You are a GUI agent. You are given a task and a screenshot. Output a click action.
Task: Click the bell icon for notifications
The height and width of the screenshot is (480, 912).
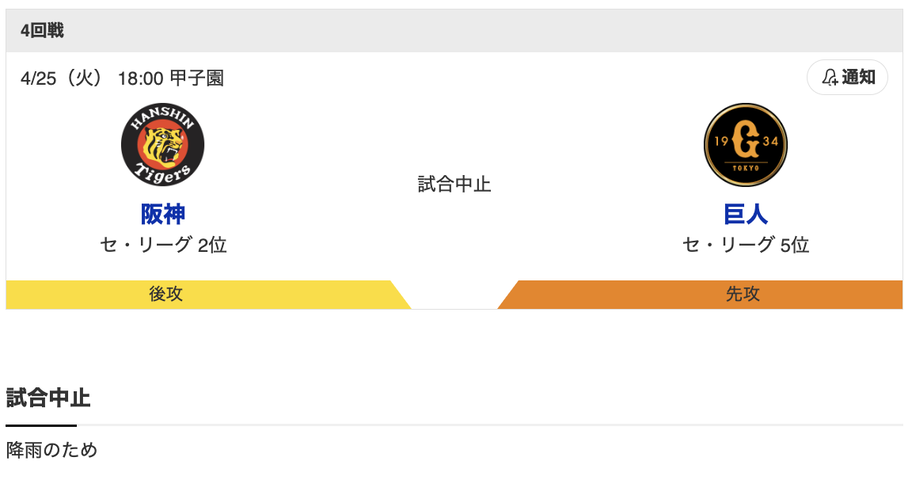pyautogui.click(x=829, y=77)
